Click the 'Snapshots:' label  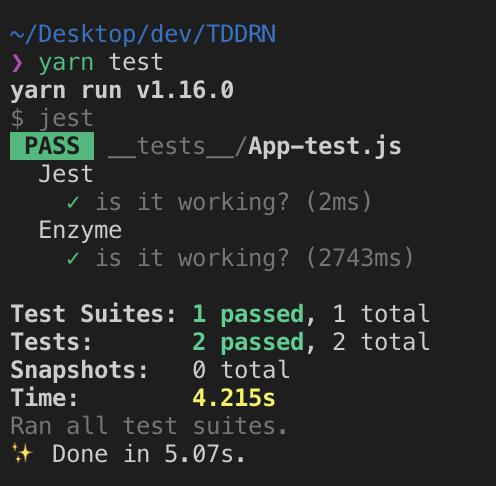[x=79, y=371]
